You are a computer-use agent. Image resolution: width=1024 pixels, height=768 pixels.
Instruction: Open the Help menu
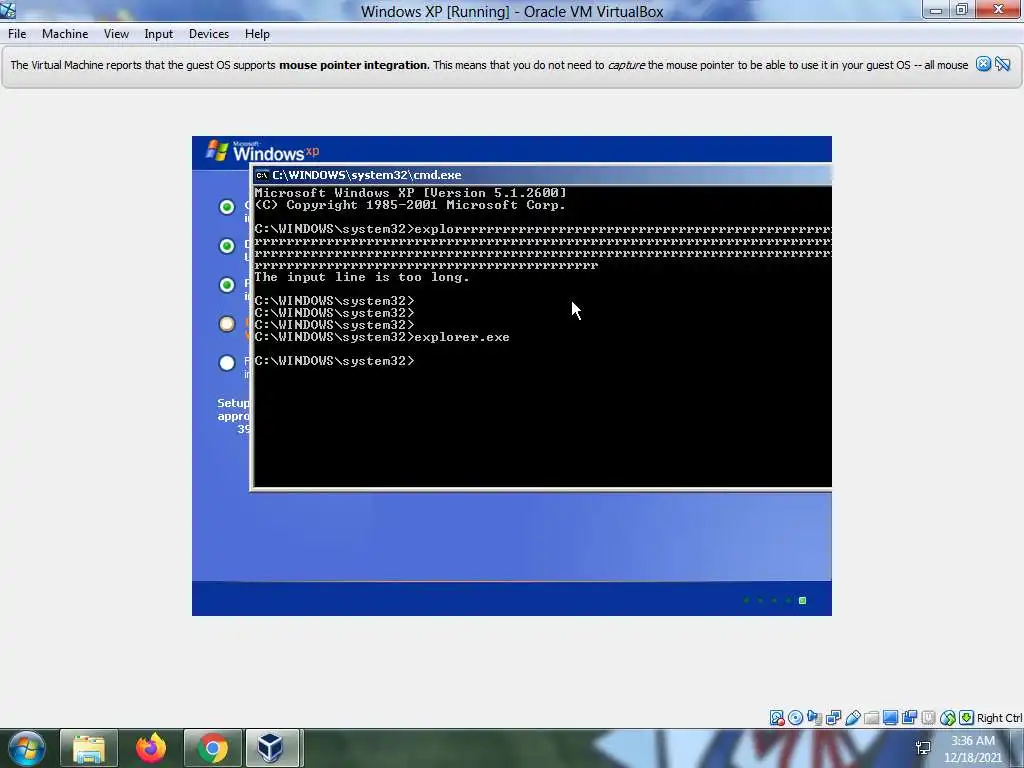click(x=257, y=34)
